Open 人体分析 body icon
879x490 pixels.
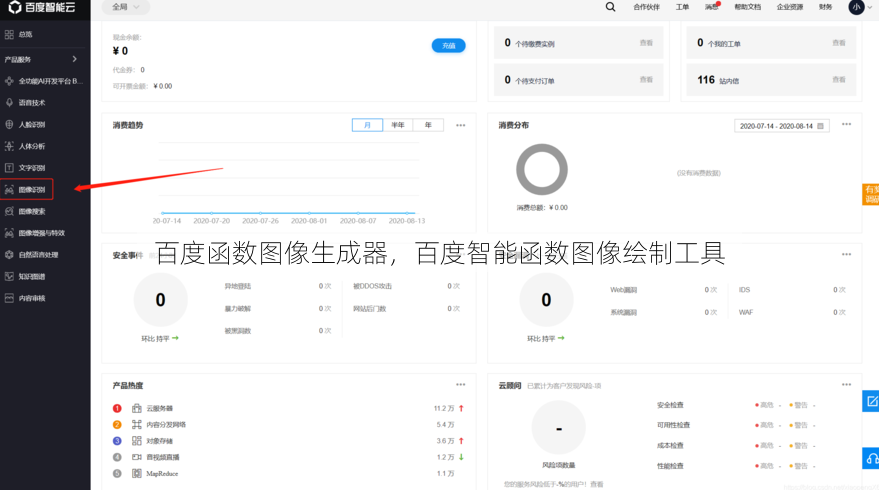tap(9, 146)
